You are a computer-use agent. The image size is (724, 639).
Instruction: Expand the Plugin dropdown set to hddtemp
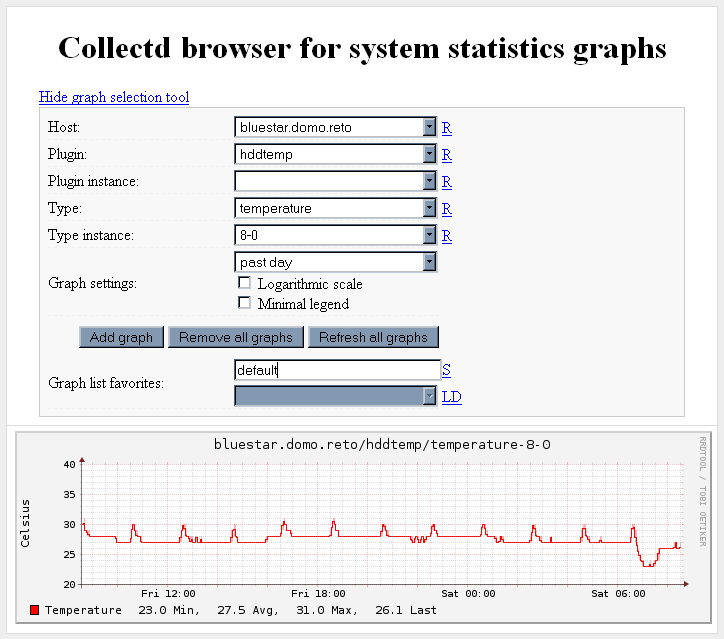tap(336, 154)
